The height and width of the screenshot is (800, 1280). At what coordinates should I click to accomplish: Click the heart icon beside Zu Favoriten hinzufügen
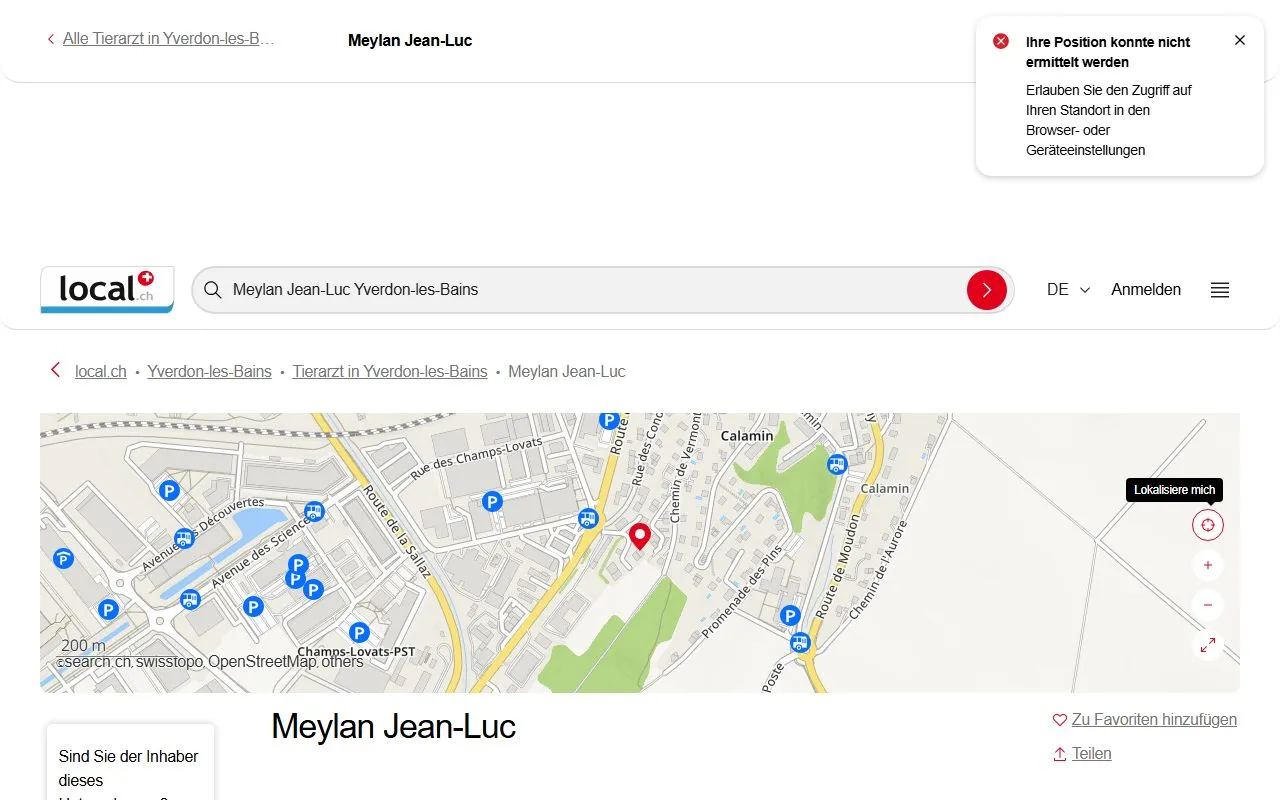(1059, 719)
